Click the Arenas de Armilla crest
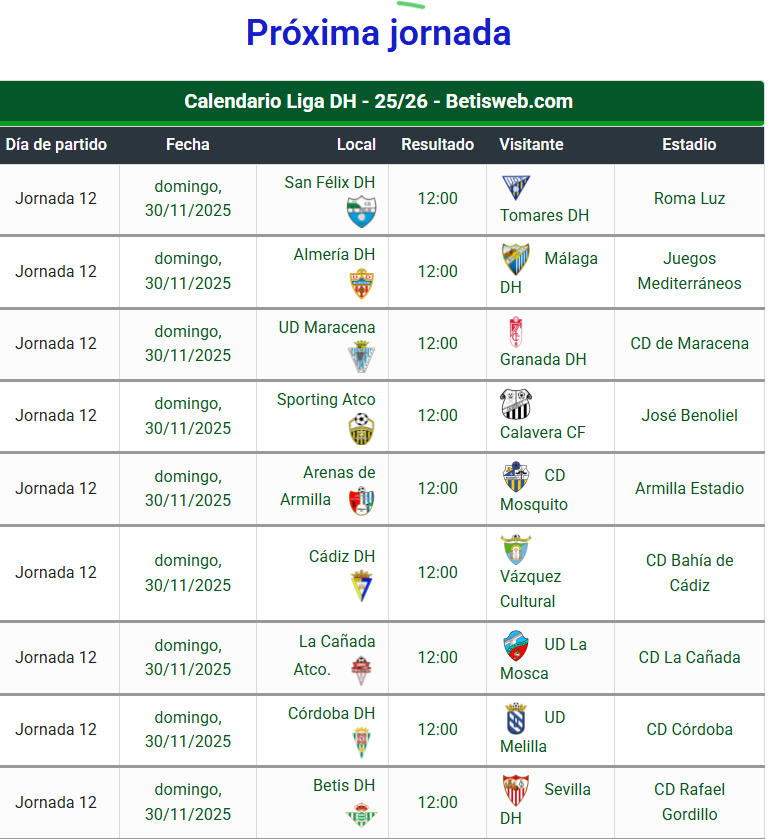Screen dimensions: 768x839 (362, 501)
